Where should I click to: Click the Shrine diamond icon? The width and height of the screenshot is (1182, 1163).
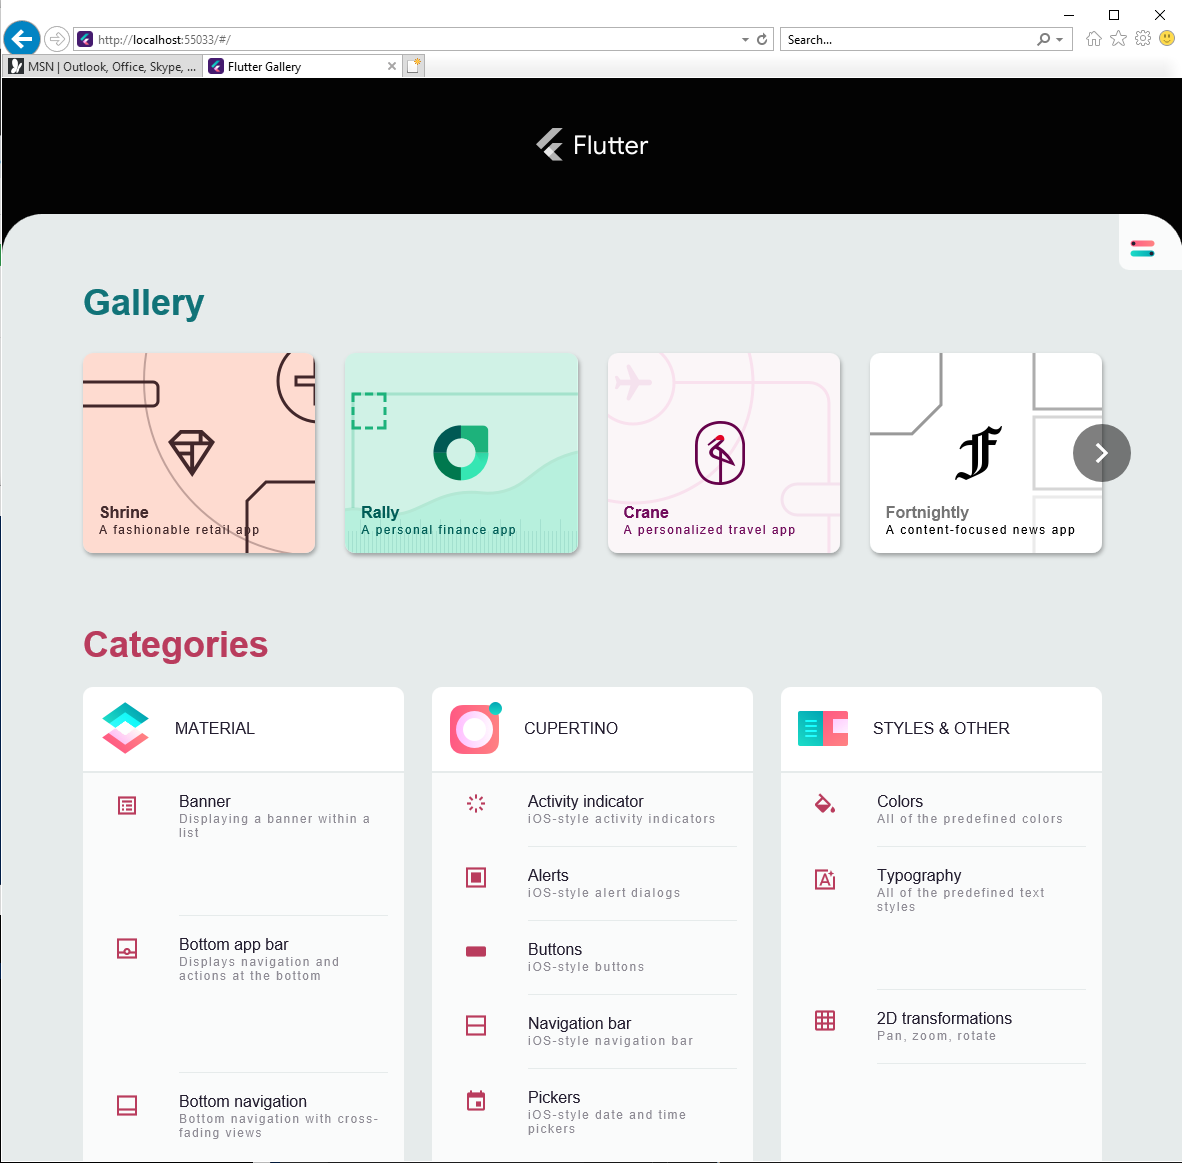(x=191, y=452)
